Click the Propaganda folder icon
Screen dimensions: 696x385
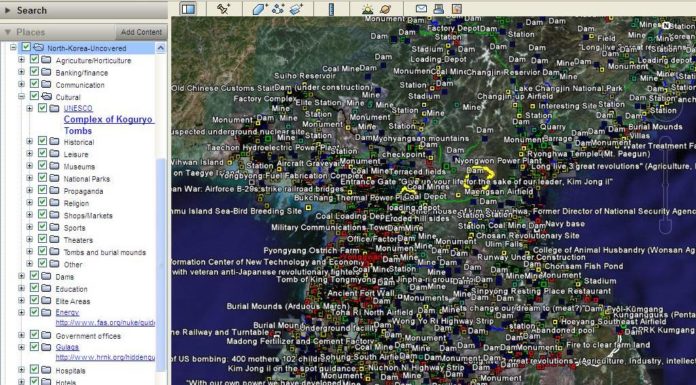[x=55, y=191]
